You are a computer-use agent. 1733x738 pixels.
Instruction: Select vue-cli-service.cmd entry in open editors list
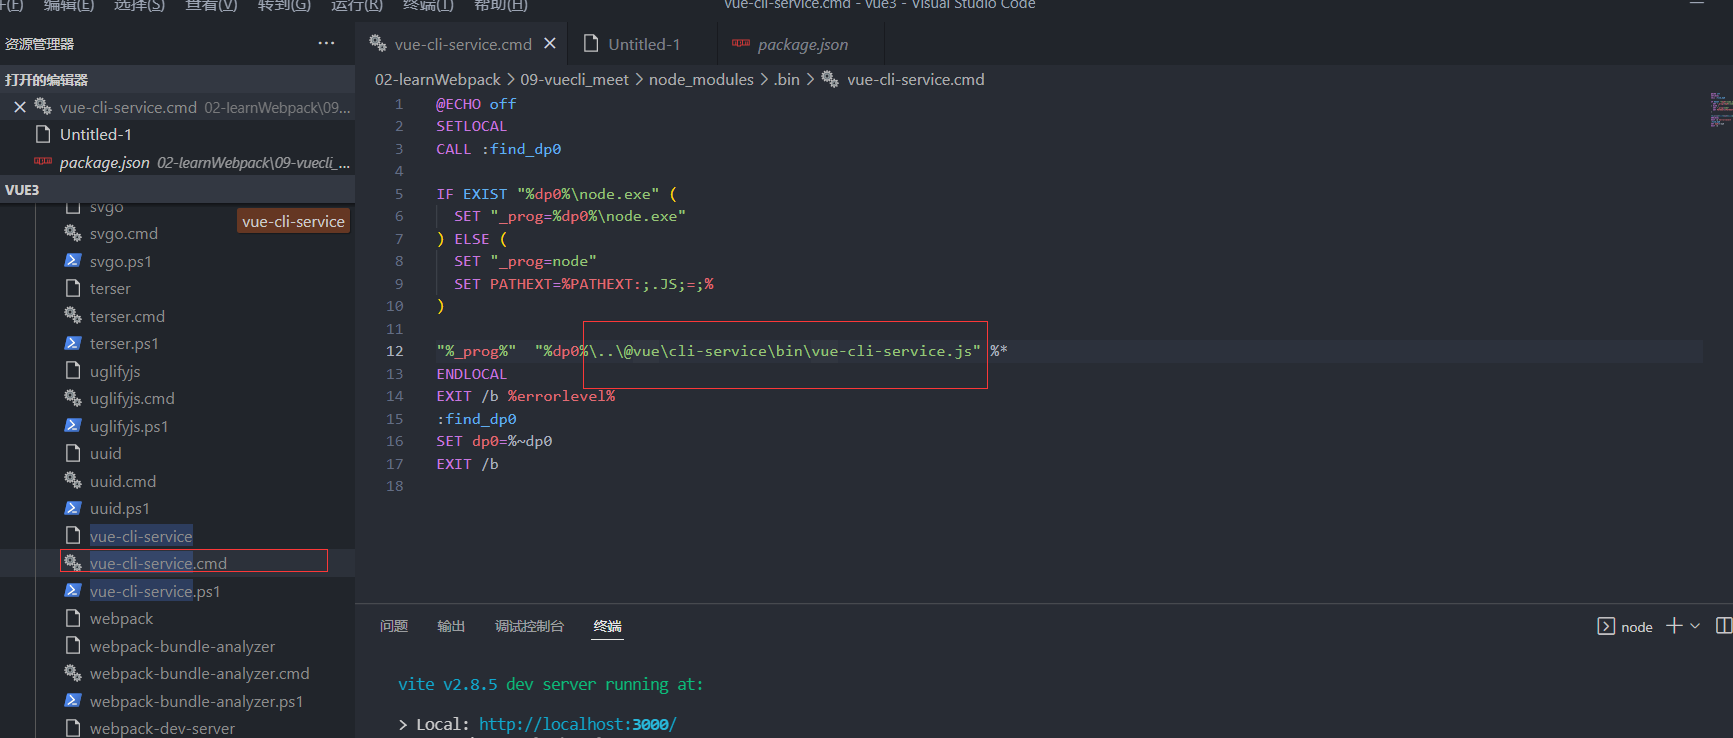177,107
